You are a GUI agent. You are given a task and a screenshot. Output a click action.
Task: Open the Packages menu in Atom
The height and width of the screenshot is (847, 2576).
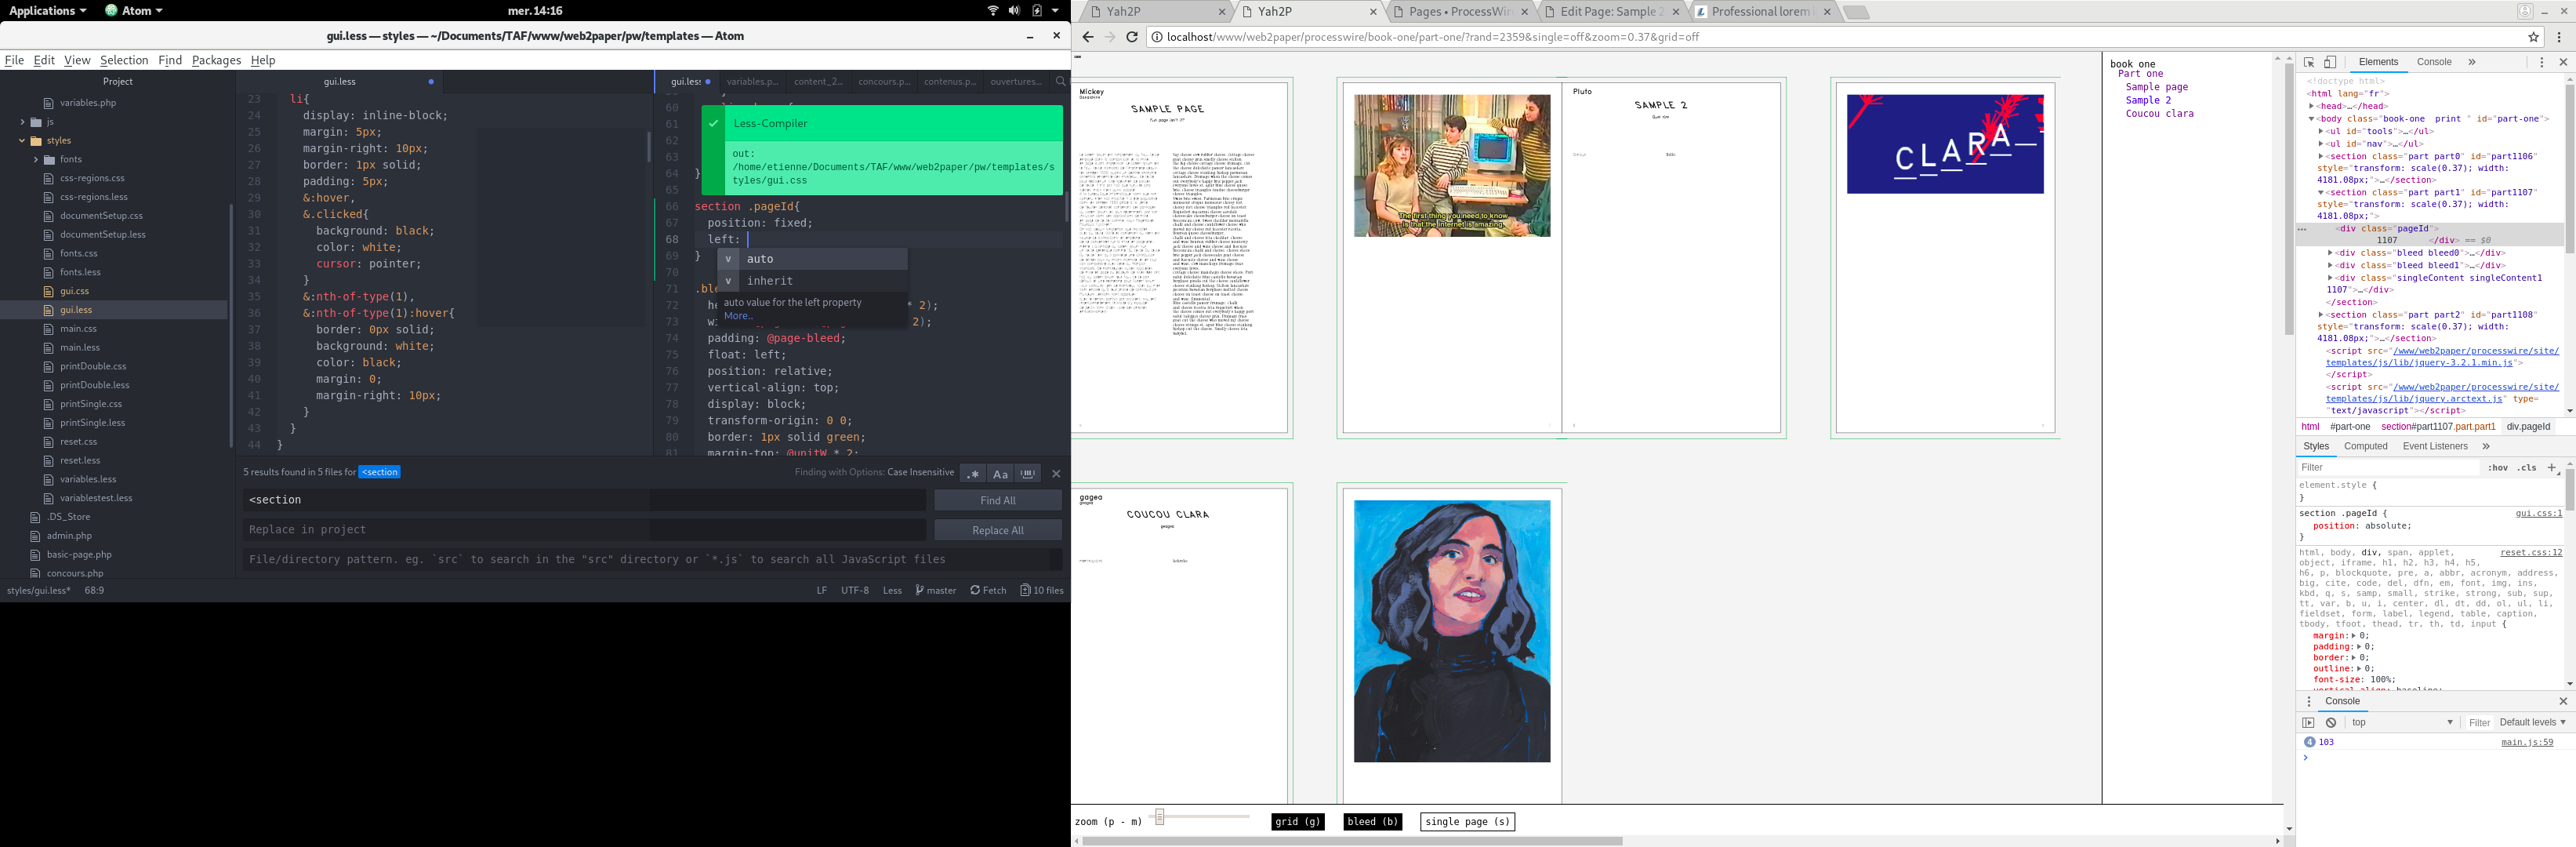pyautogui.click(x=216, y=60)
